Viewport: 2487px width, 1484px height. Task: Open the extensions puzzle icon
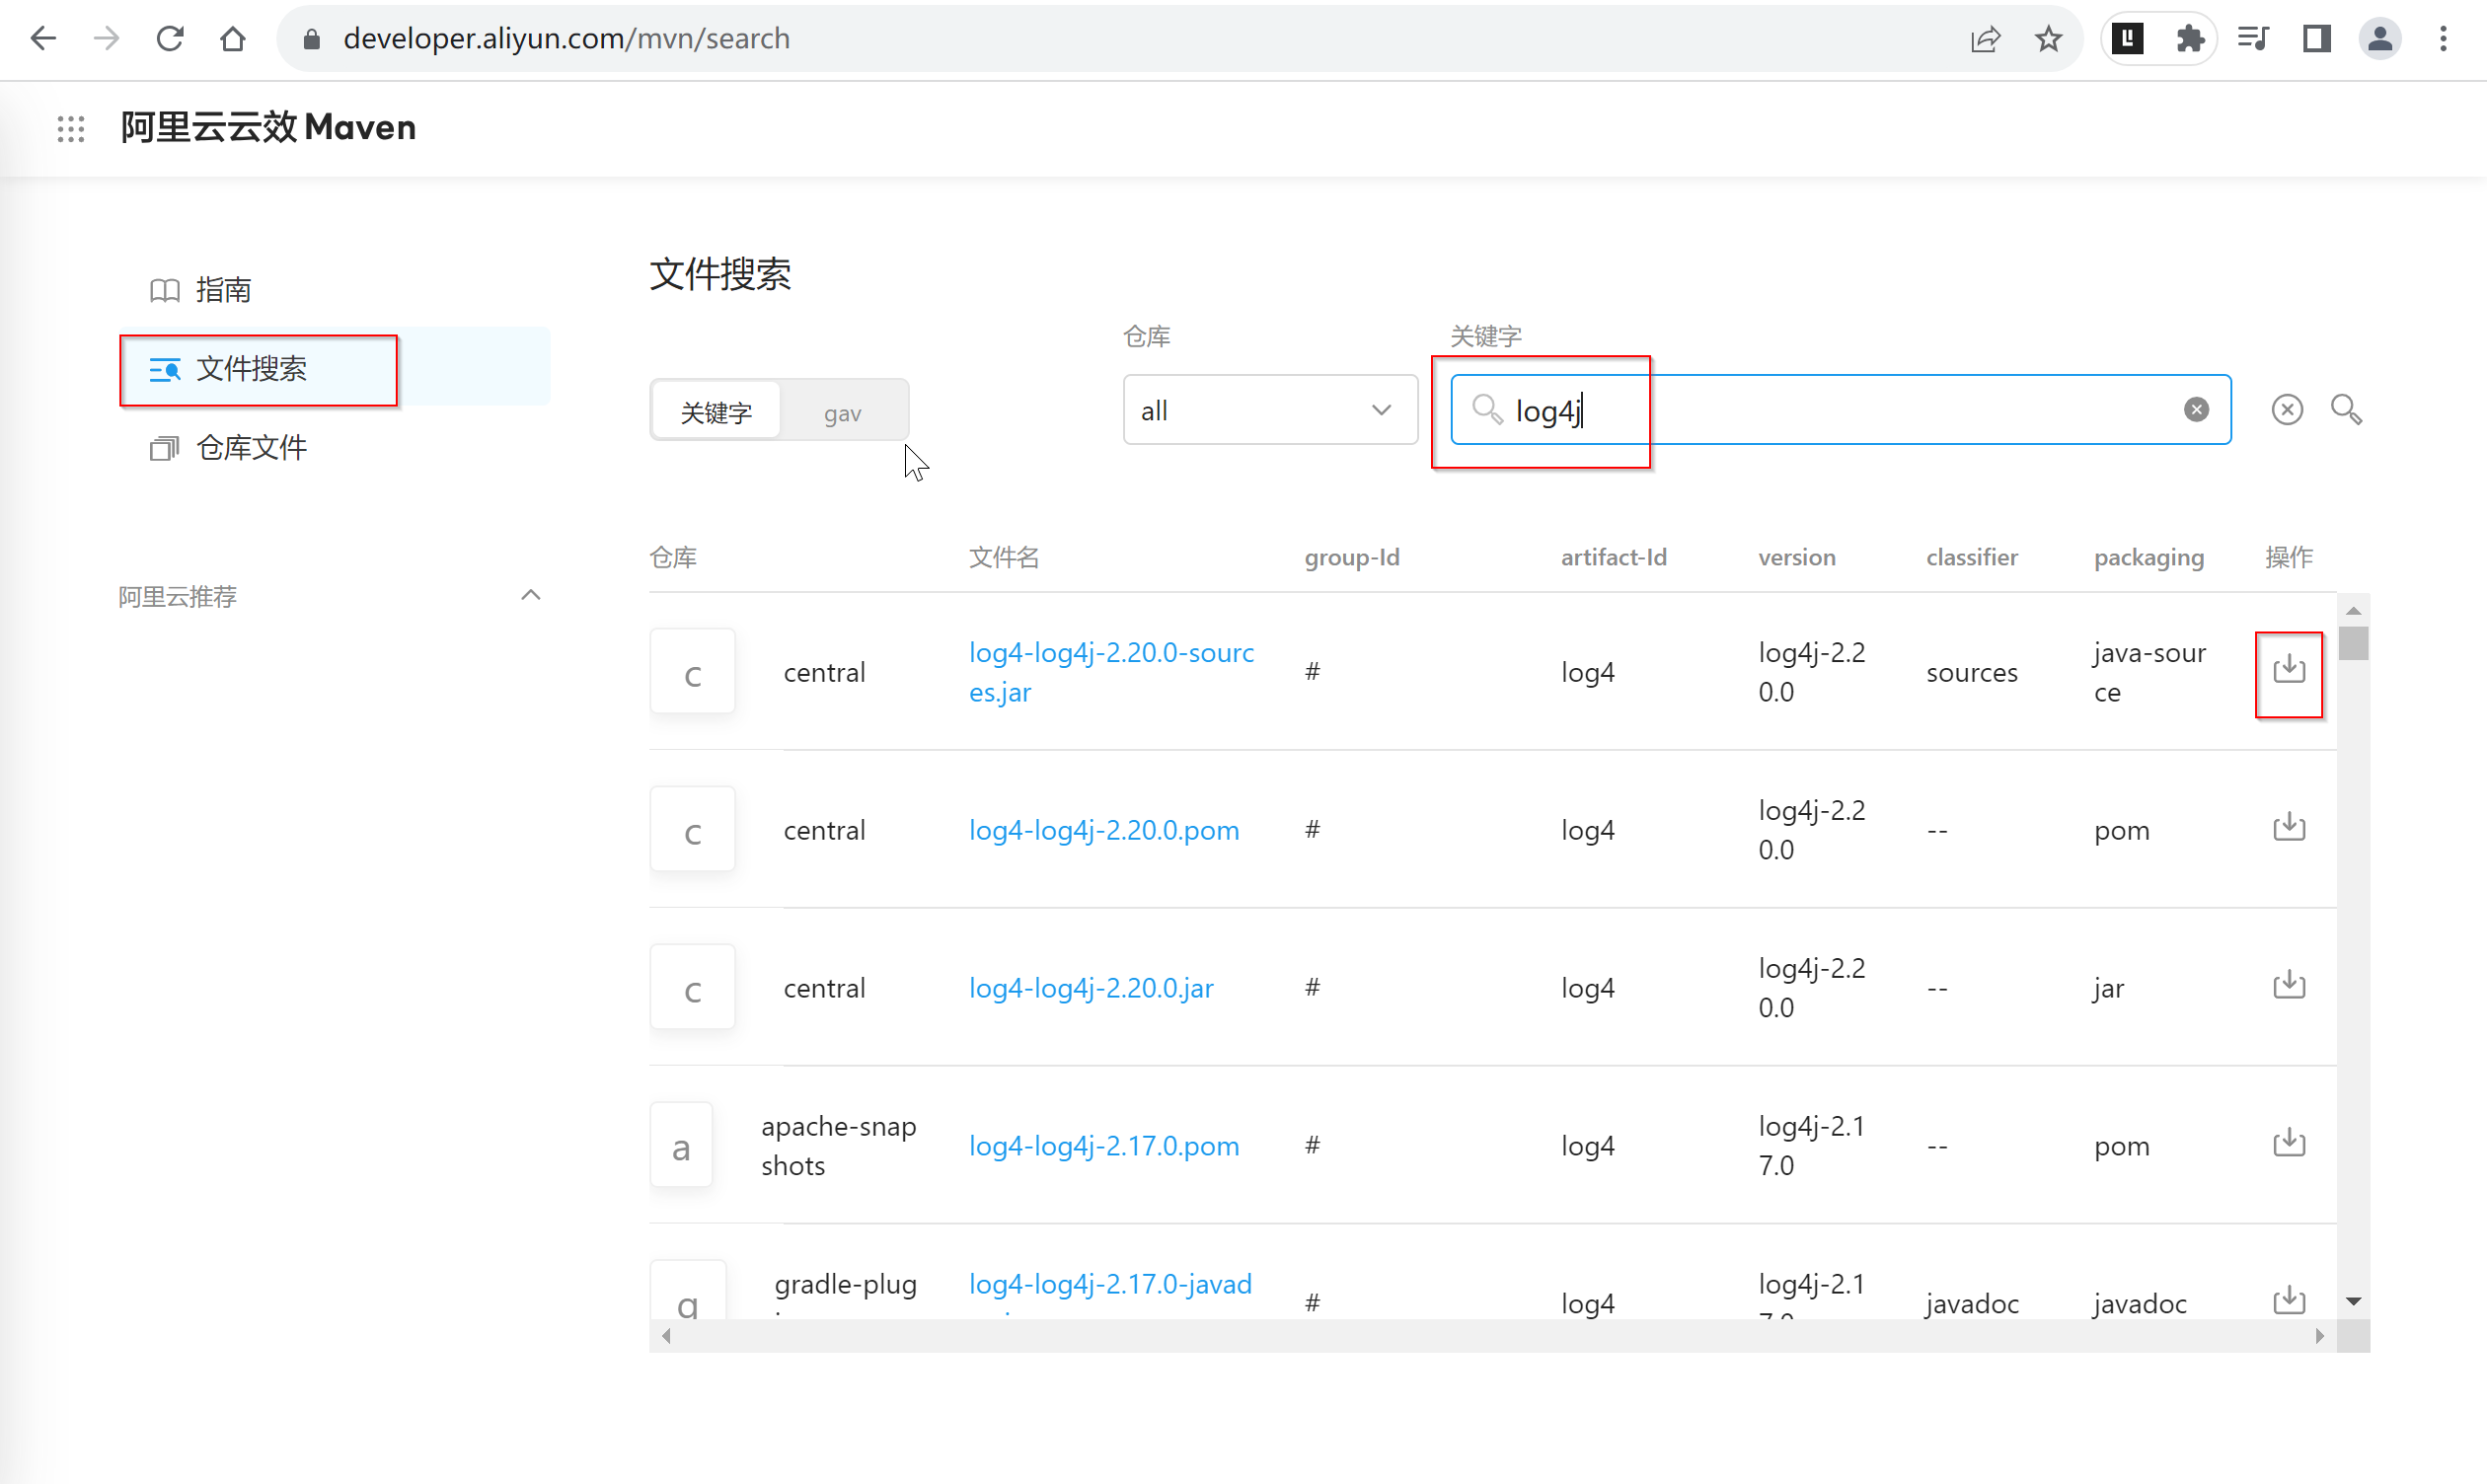tap(2190, 39)
